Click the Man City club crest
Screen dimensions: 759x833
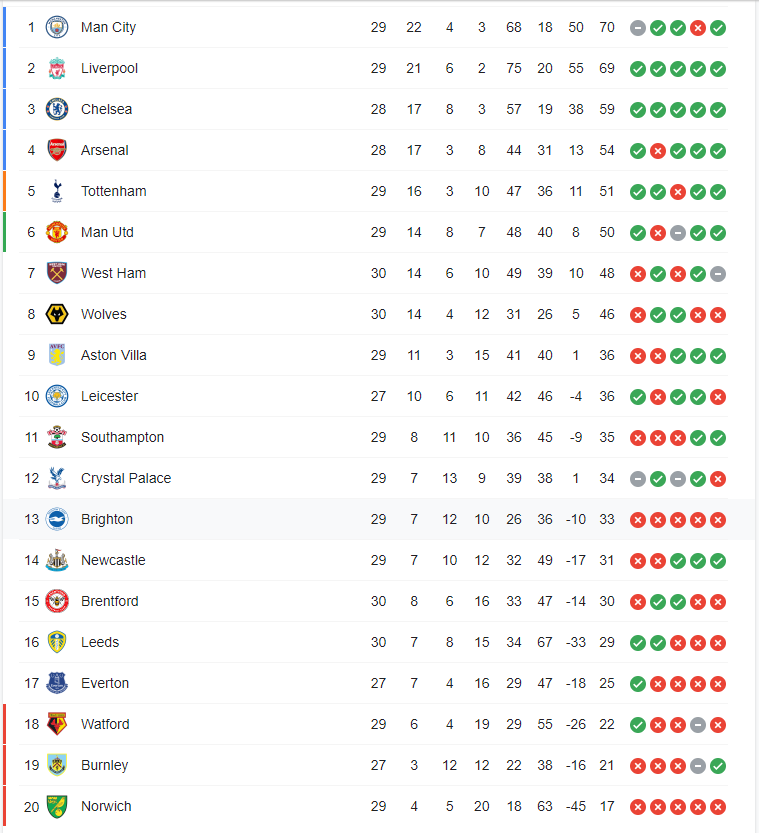57,27
